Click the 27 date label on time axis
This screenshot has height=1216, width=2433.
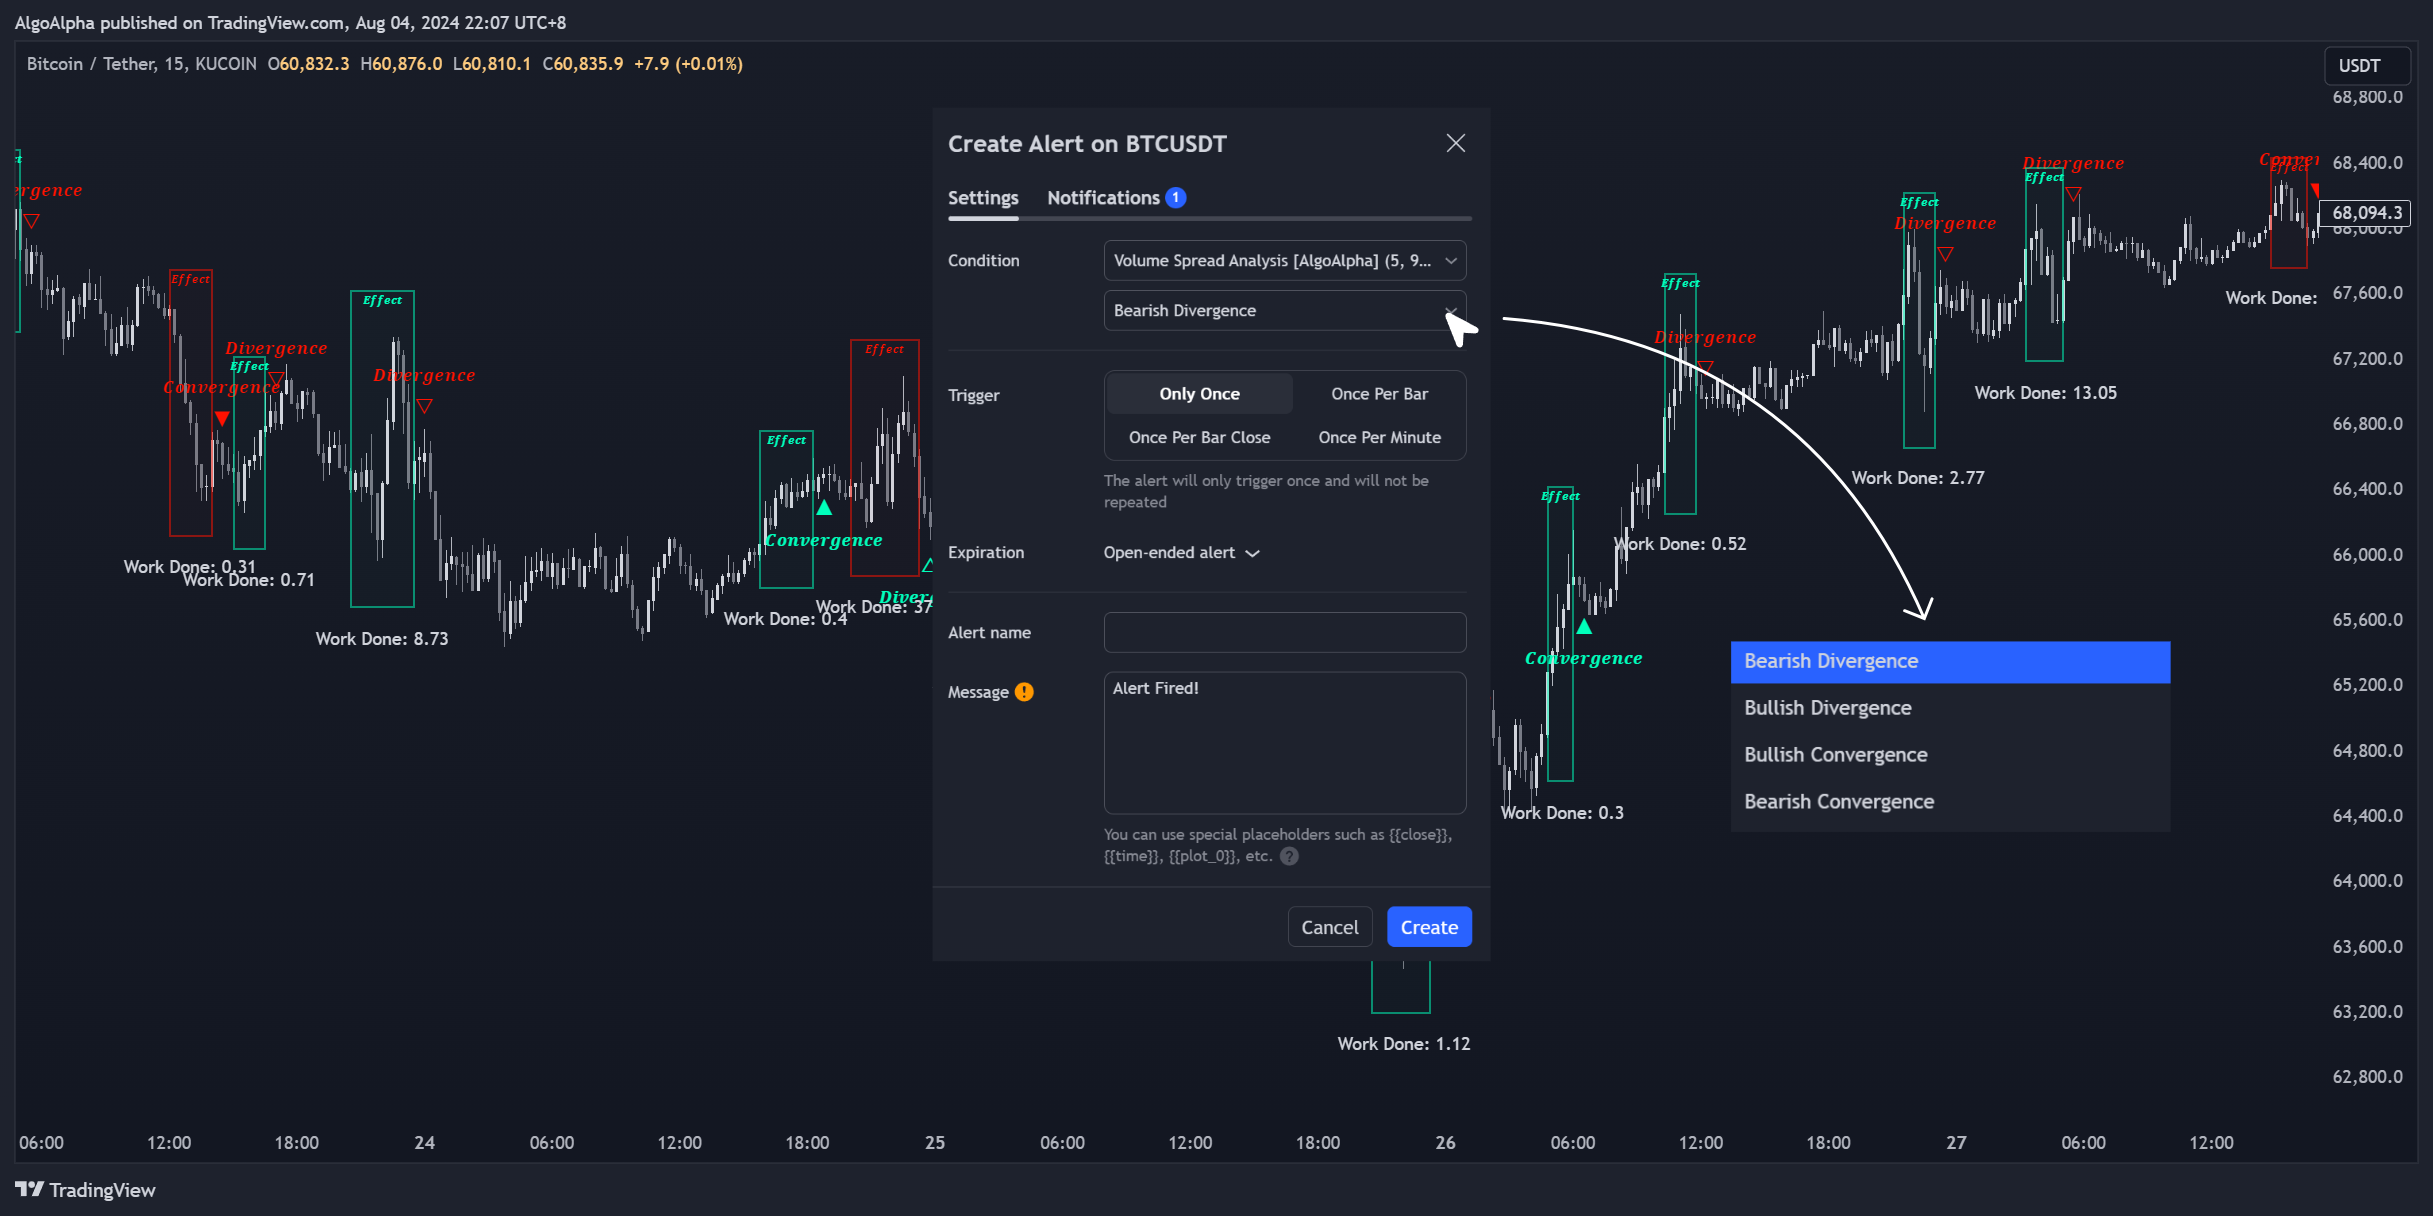click(x=1956, y=1143)
